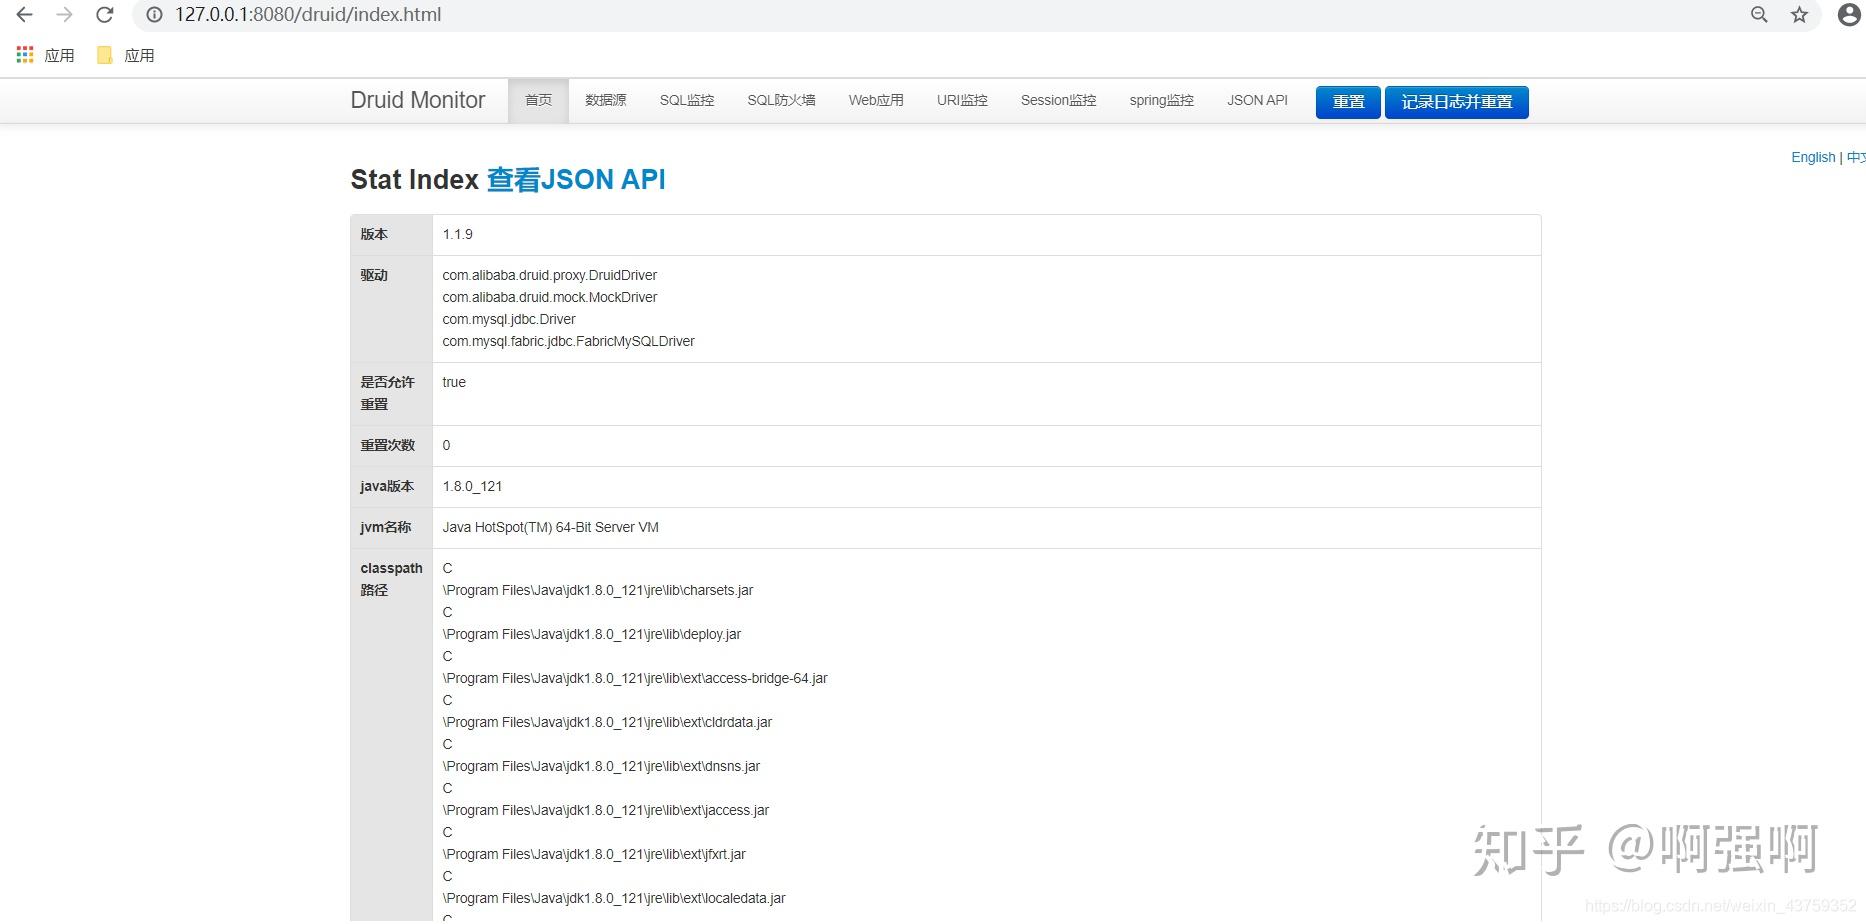
Task: Click the 重置 button
Action: 1347,101
